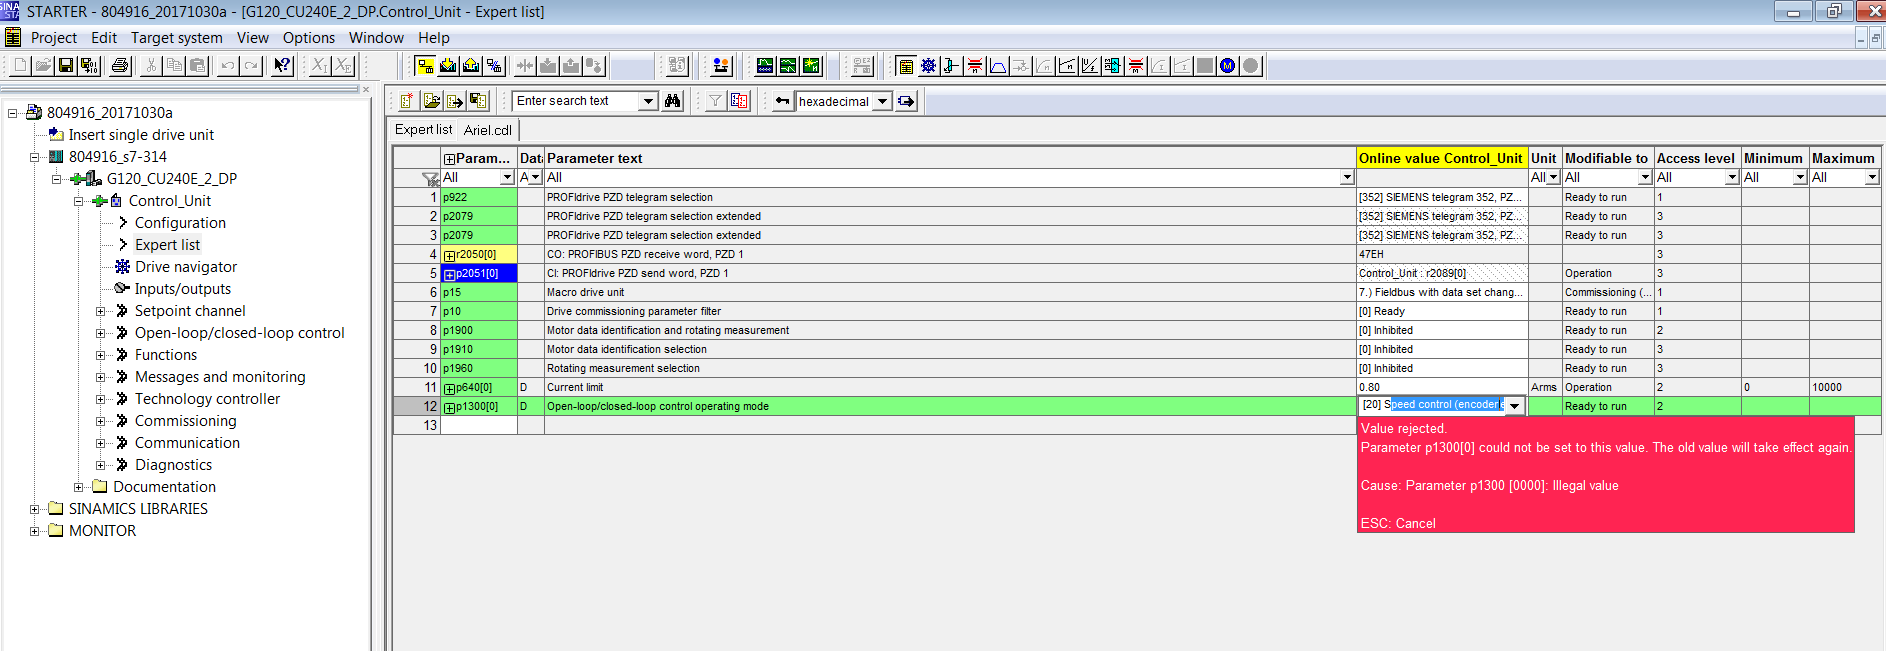Close the project navigator pane
The width and height of the screenshot is (1886, 651).
[x=366, y=89]
